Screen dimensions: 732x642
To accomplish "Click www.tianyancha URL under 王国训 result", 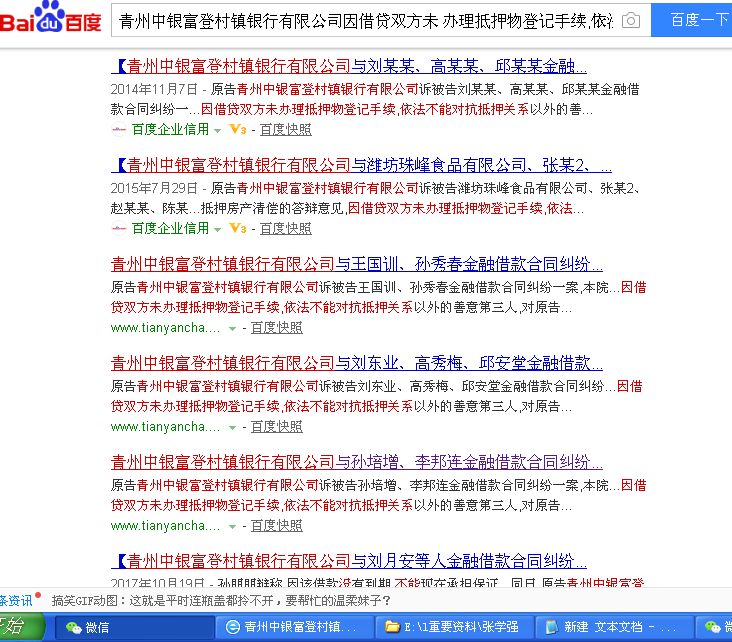I will click(165, 328).
